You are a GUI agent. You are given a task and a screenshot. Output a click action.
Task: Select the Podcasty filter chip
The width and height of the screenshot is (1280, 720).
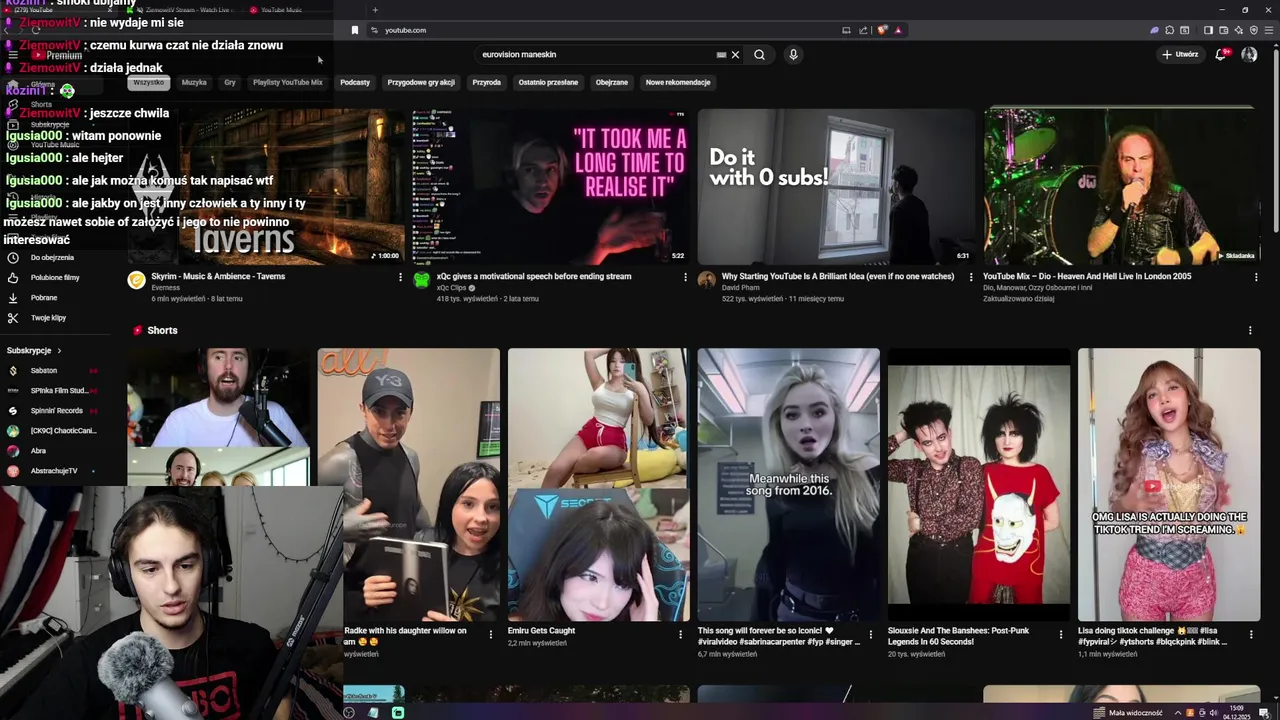355,83
